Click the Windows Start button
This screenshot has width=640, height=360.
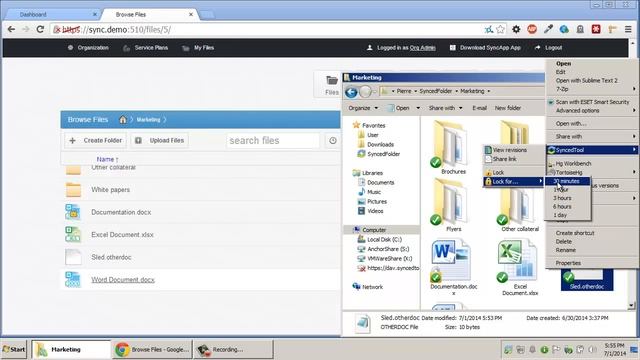pos(14,349)
